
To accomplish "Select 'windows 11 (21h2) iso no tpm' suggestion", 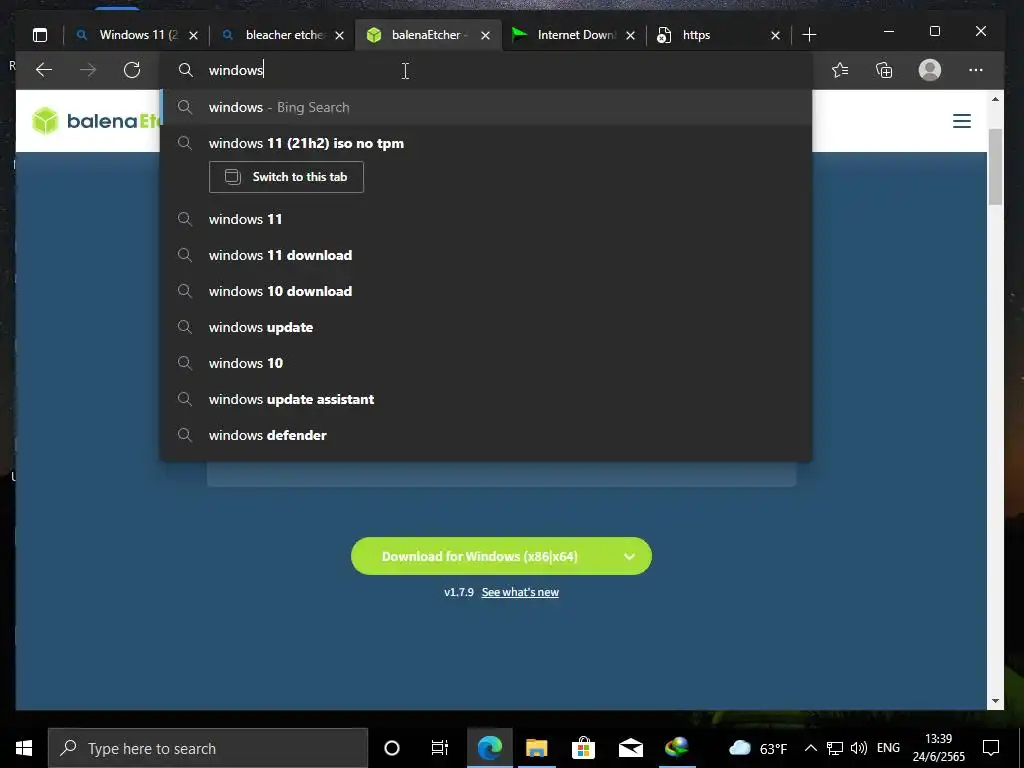I will [487, 143].
